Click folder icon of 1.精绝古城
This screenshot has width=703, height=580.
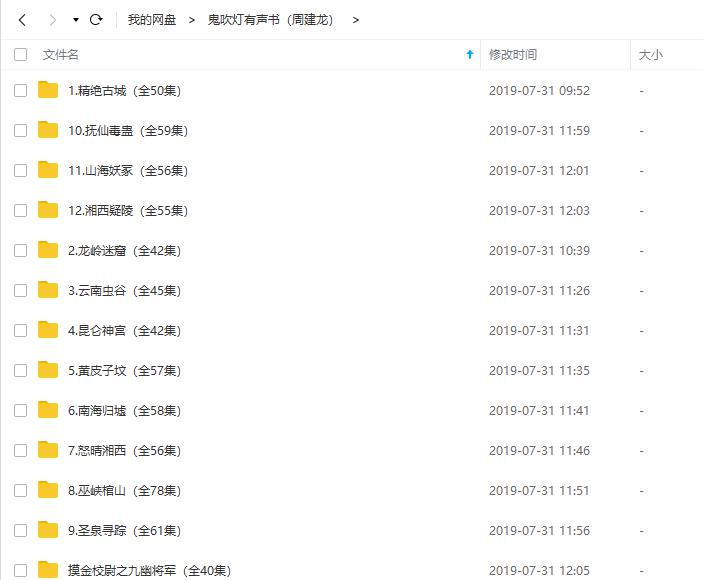point(48,90)
